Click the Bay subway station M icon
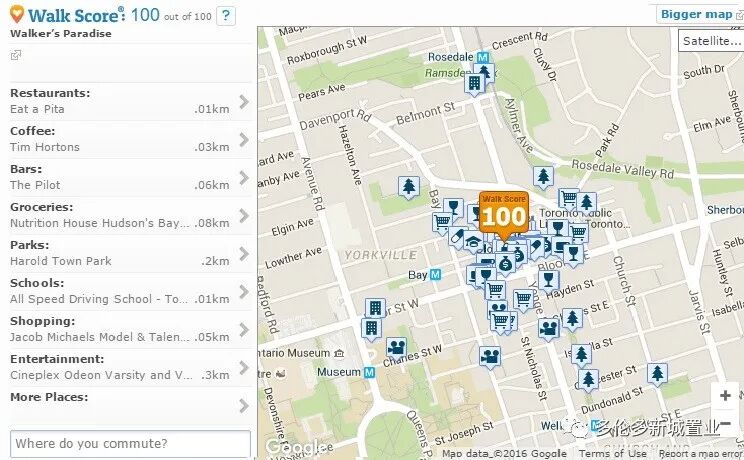This screenshot has height=460, width=744. point(435,274)
